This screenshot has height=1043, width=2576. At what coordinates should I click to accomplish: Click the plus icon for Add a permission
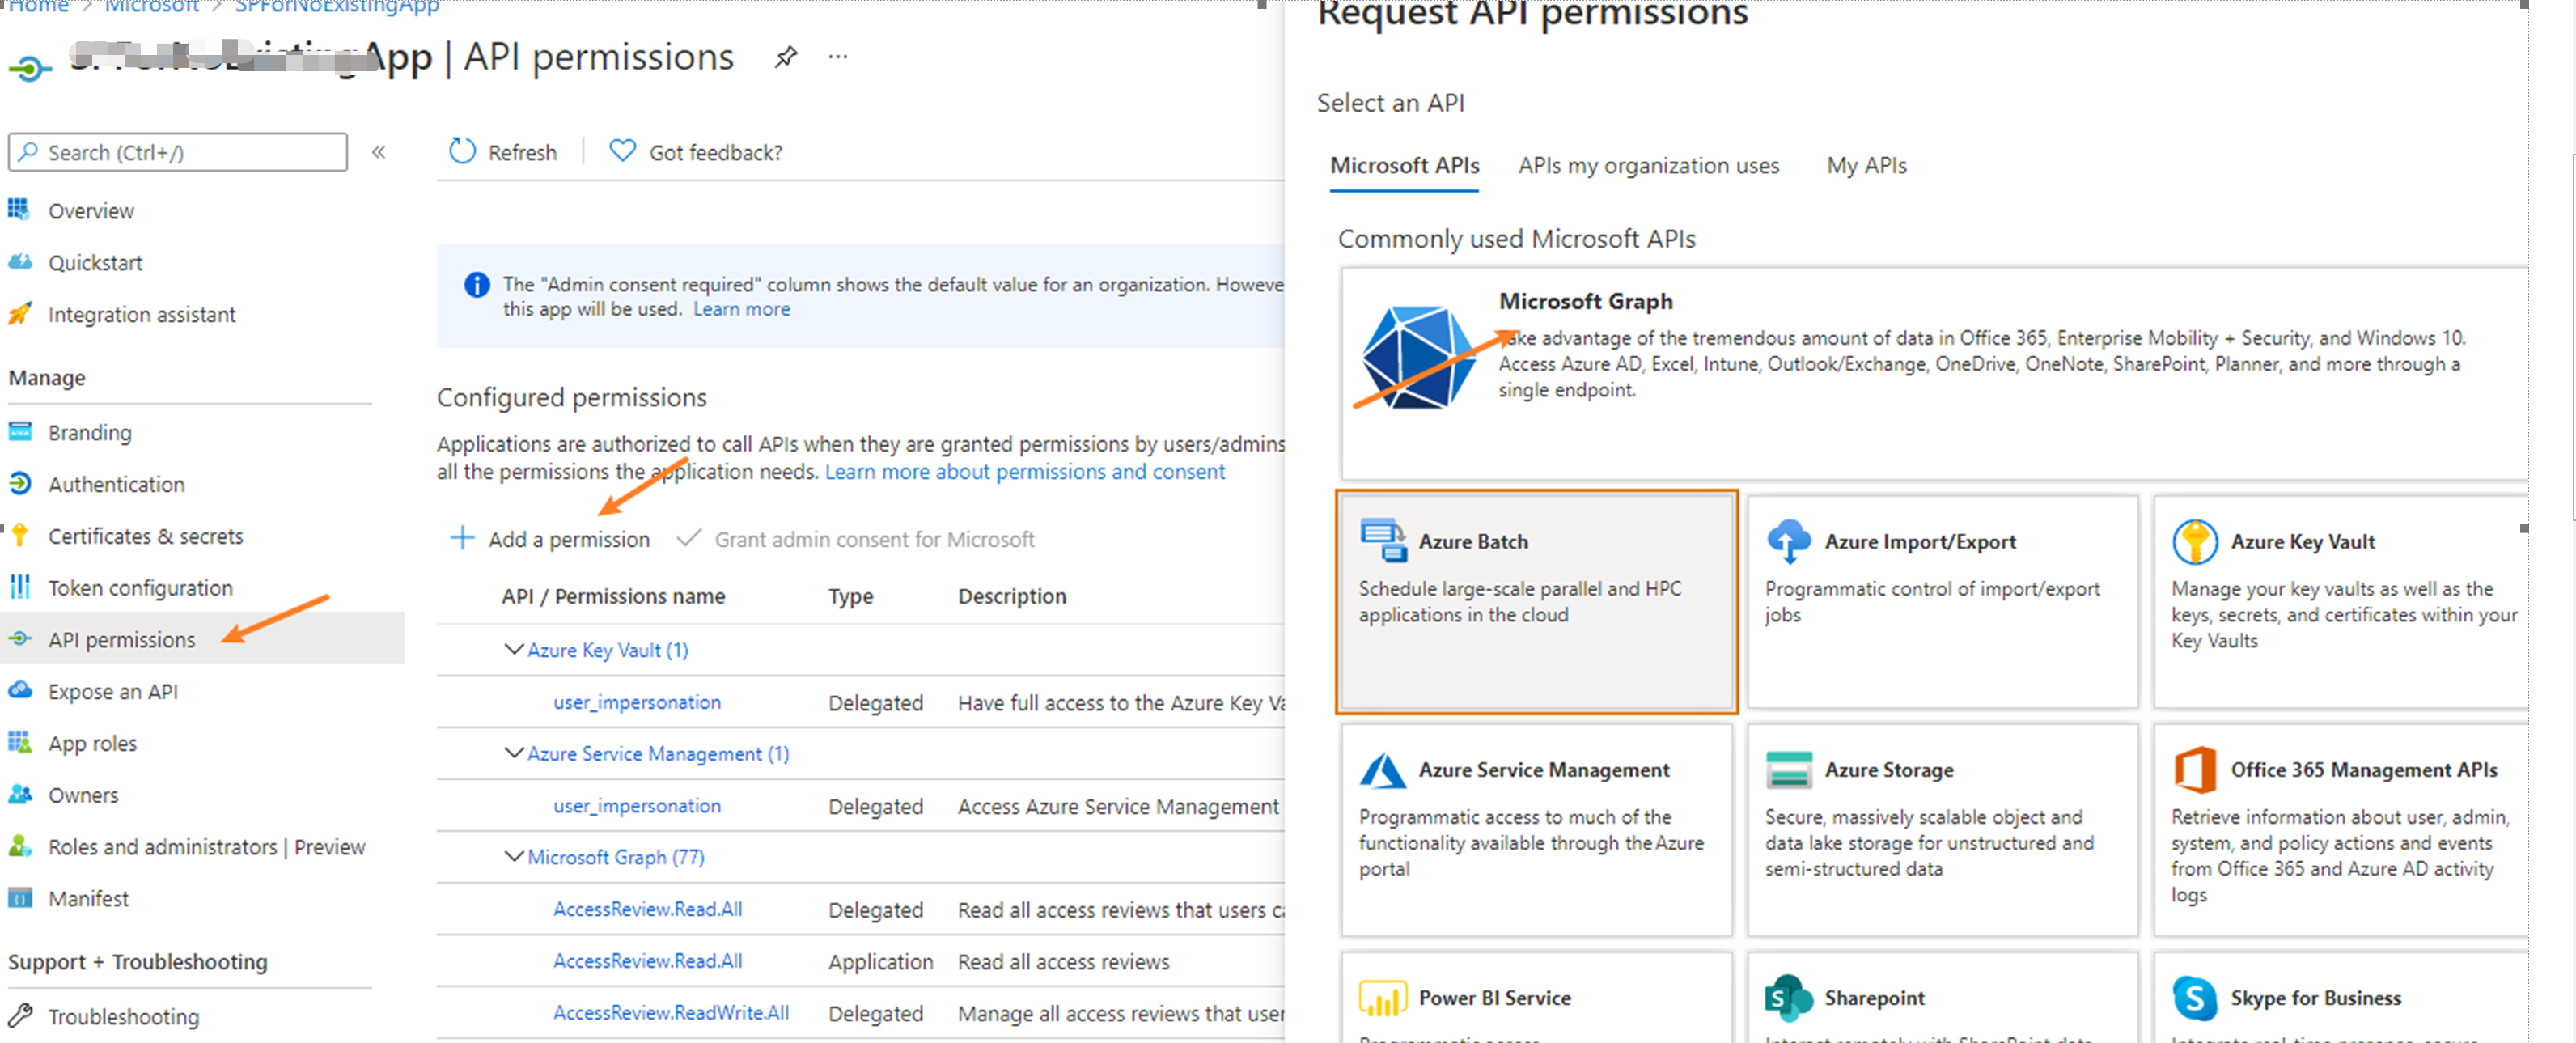(462, 538)
